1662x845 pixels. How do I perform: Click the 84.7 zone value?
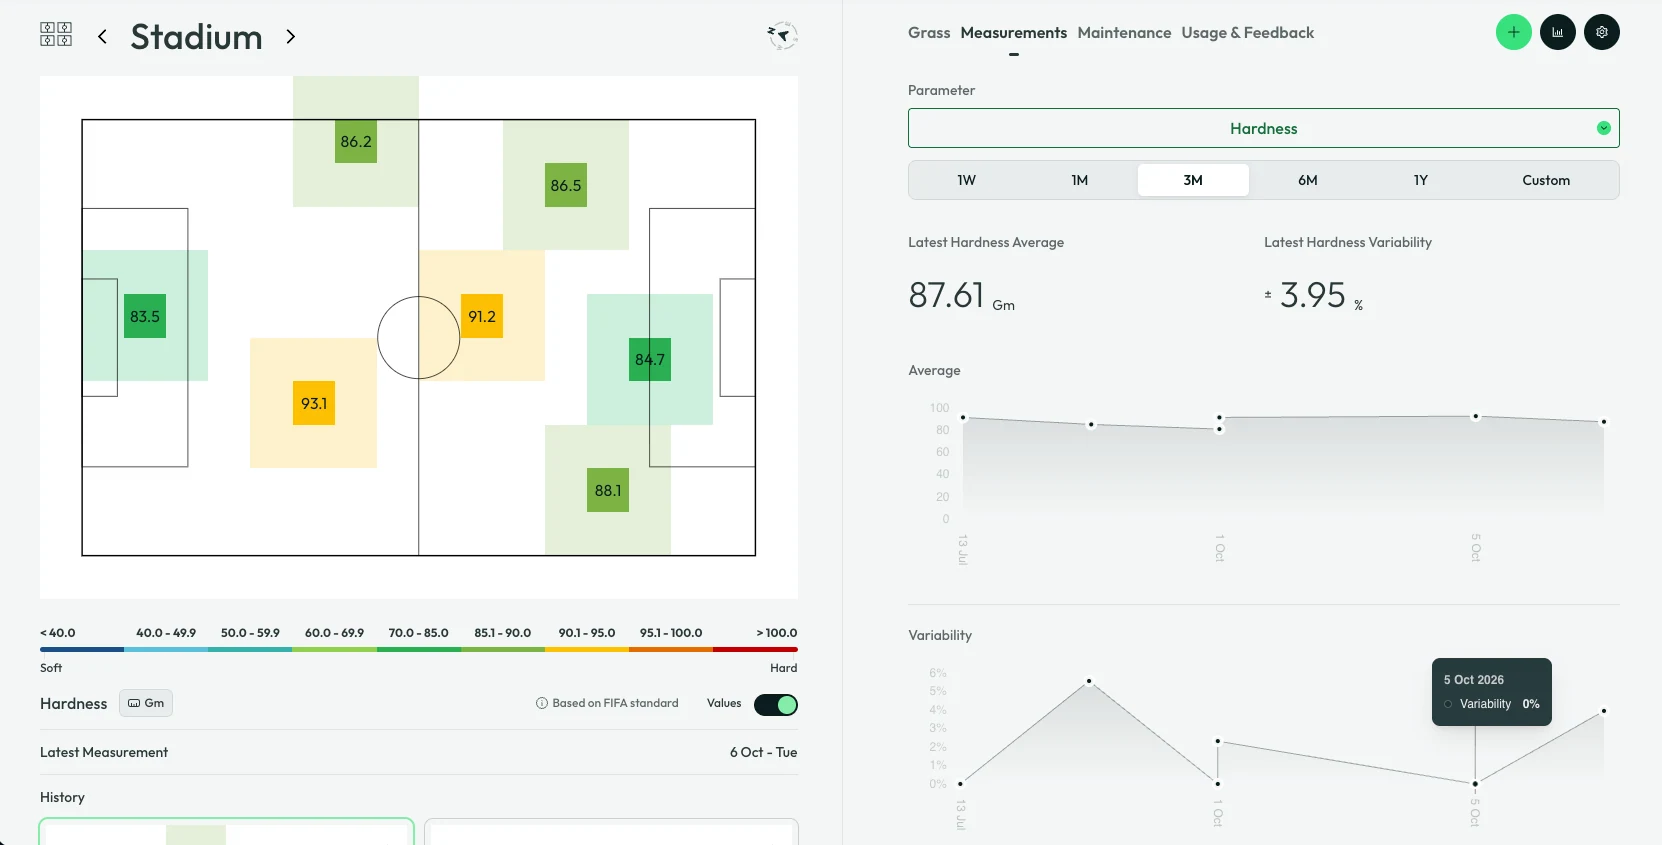coord(650,360)
